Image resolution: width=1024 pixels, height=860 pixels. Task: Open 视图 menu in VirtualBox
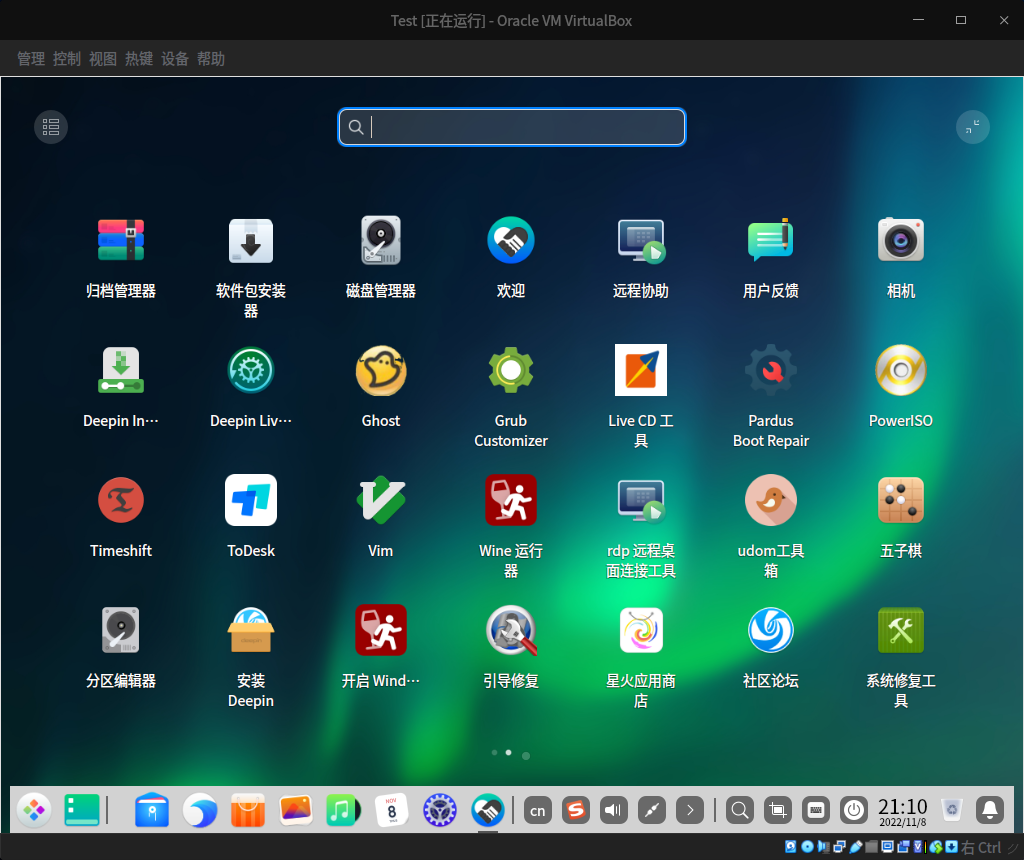coord(103,59)
